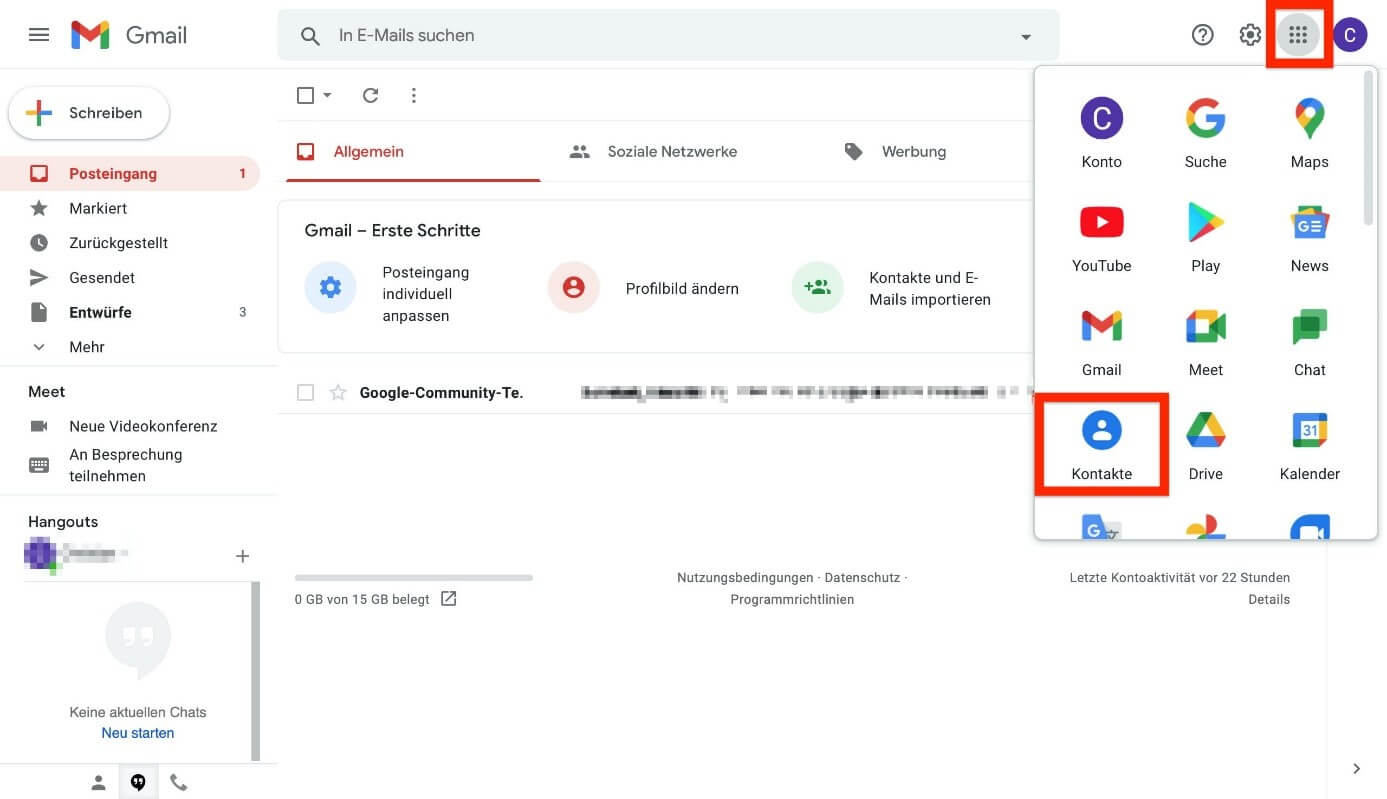
Task: Open YouTube from the apps menu
Action: click(1101, 236)
